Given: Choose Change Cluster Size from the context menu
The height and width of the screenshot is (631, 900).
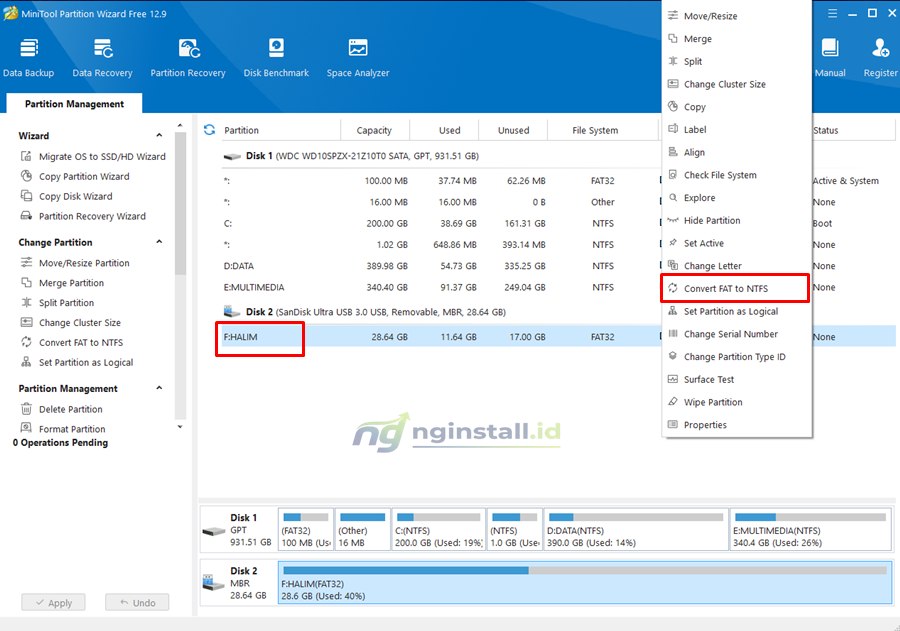Looking at the screenshot, I should pos(736,84).
